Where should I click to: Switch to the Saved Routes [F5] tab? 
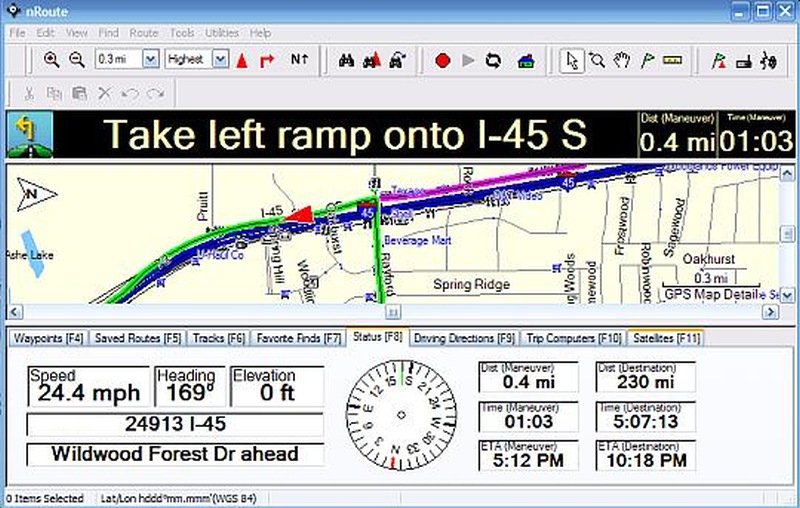coord(138,338)
